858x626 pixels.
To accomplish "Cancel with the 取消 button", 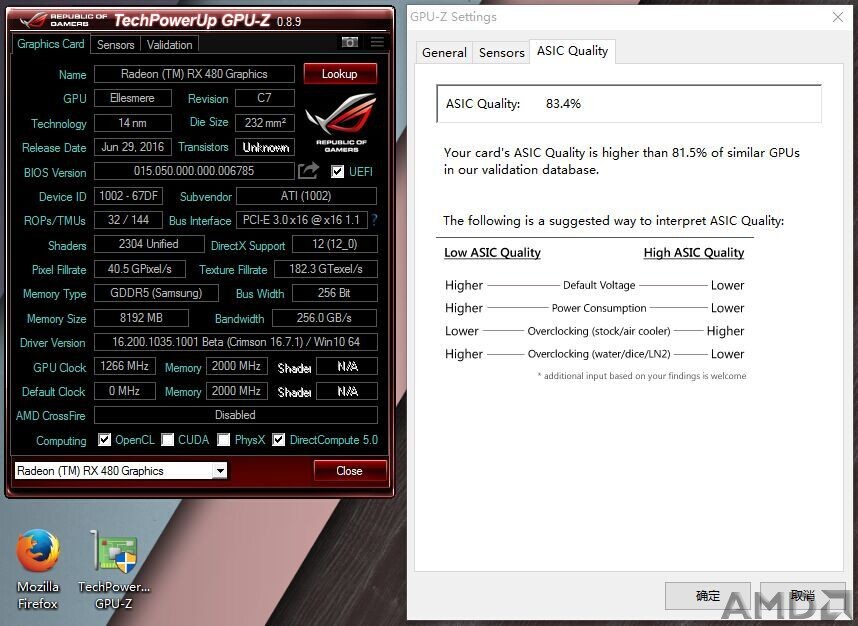I will pyautogui.click(x=803, y=595).
